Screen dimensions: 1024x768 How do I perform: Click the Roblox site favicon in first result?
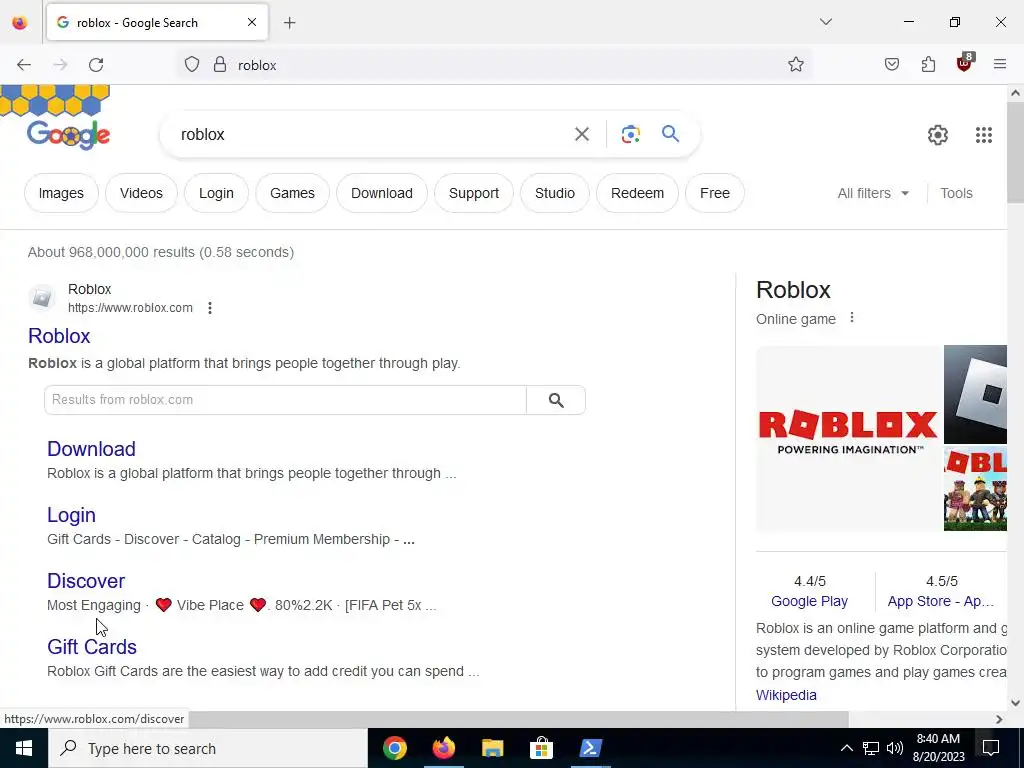42,298
